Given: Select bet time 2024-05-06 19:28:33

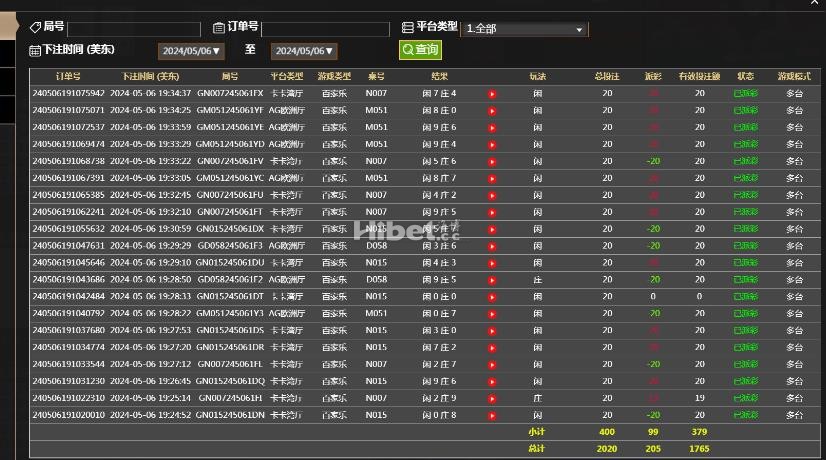Looking at the screenshot, I should tap(150, 297).
